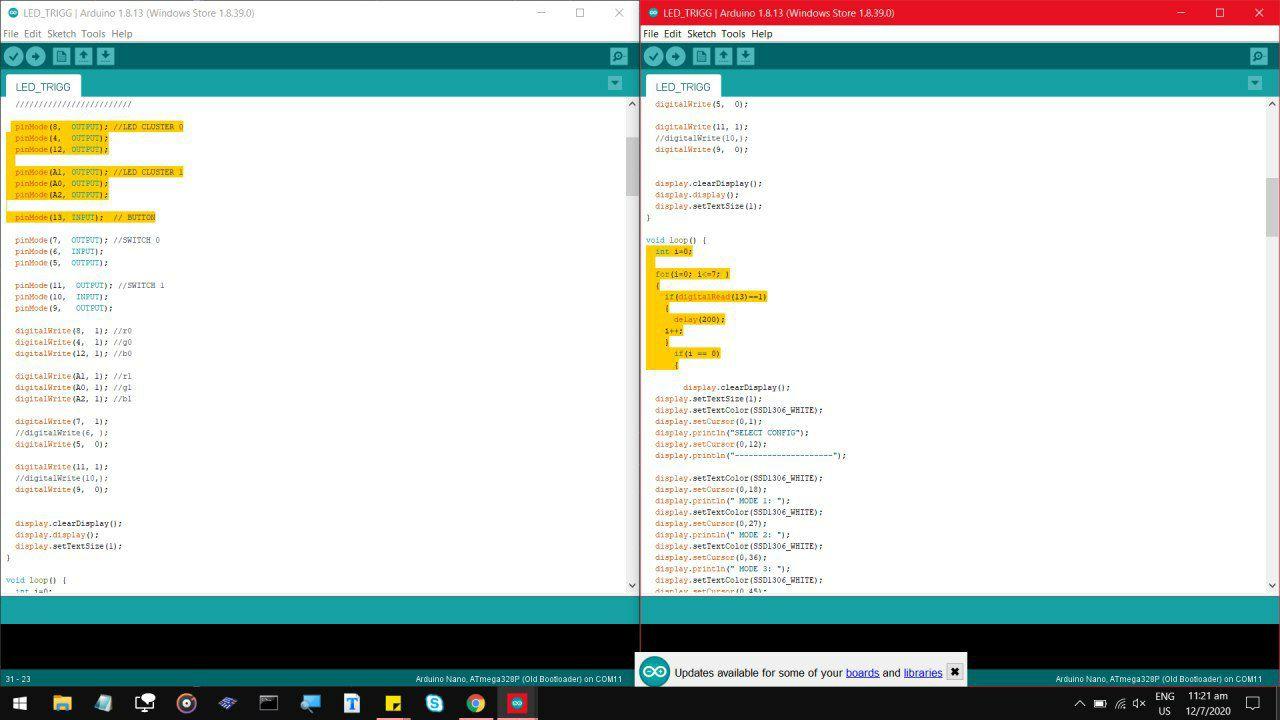The width and height of the screenshot is (1280, 720).
Task: Open File Explorer from taskbar
Action: 62,703
